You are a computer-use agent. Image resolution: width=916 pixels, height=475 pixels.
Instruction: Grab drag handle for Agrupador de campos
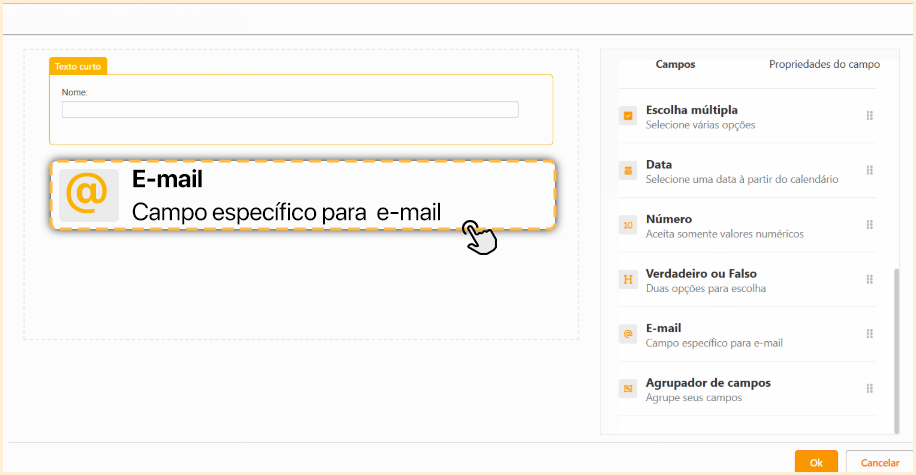(x=870, y=388)
